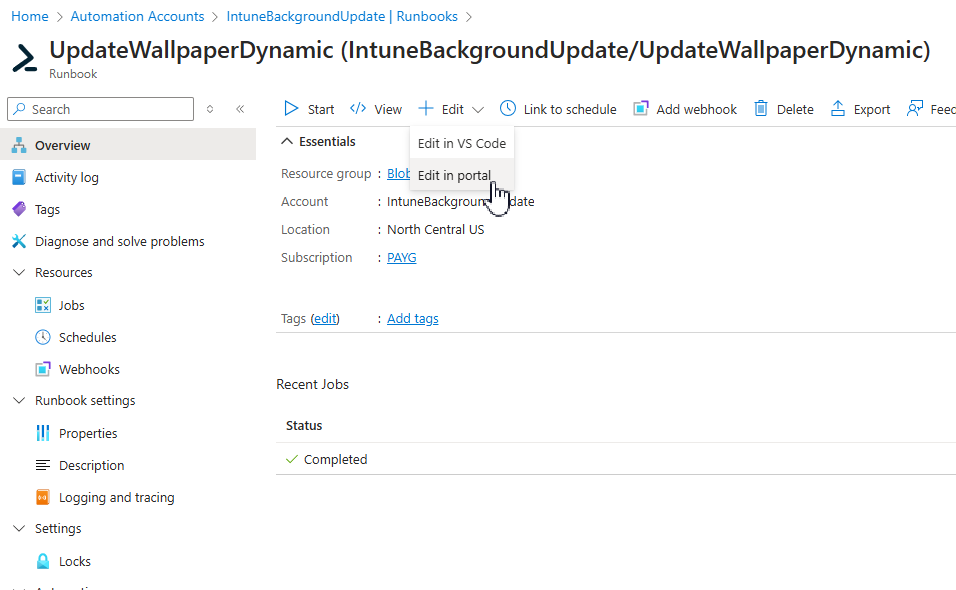Select Edit in portal menu option
The image size is (956, 590).
454,175
